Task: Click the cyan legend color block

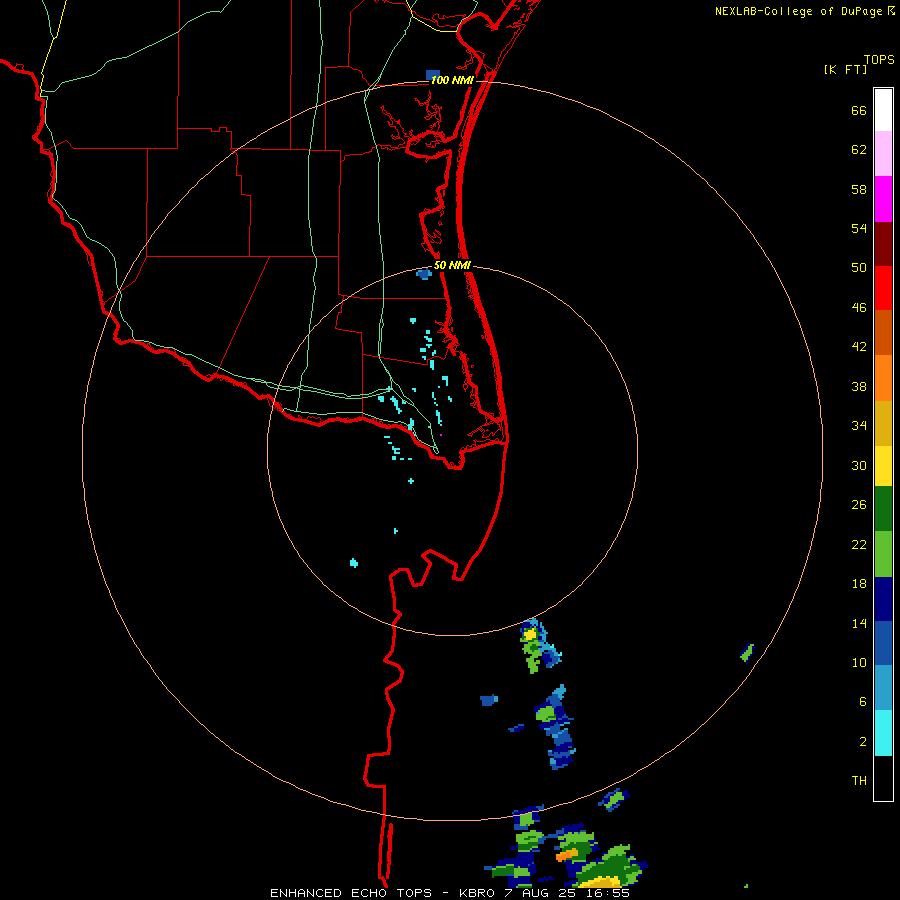Action: tap(883, 733)
